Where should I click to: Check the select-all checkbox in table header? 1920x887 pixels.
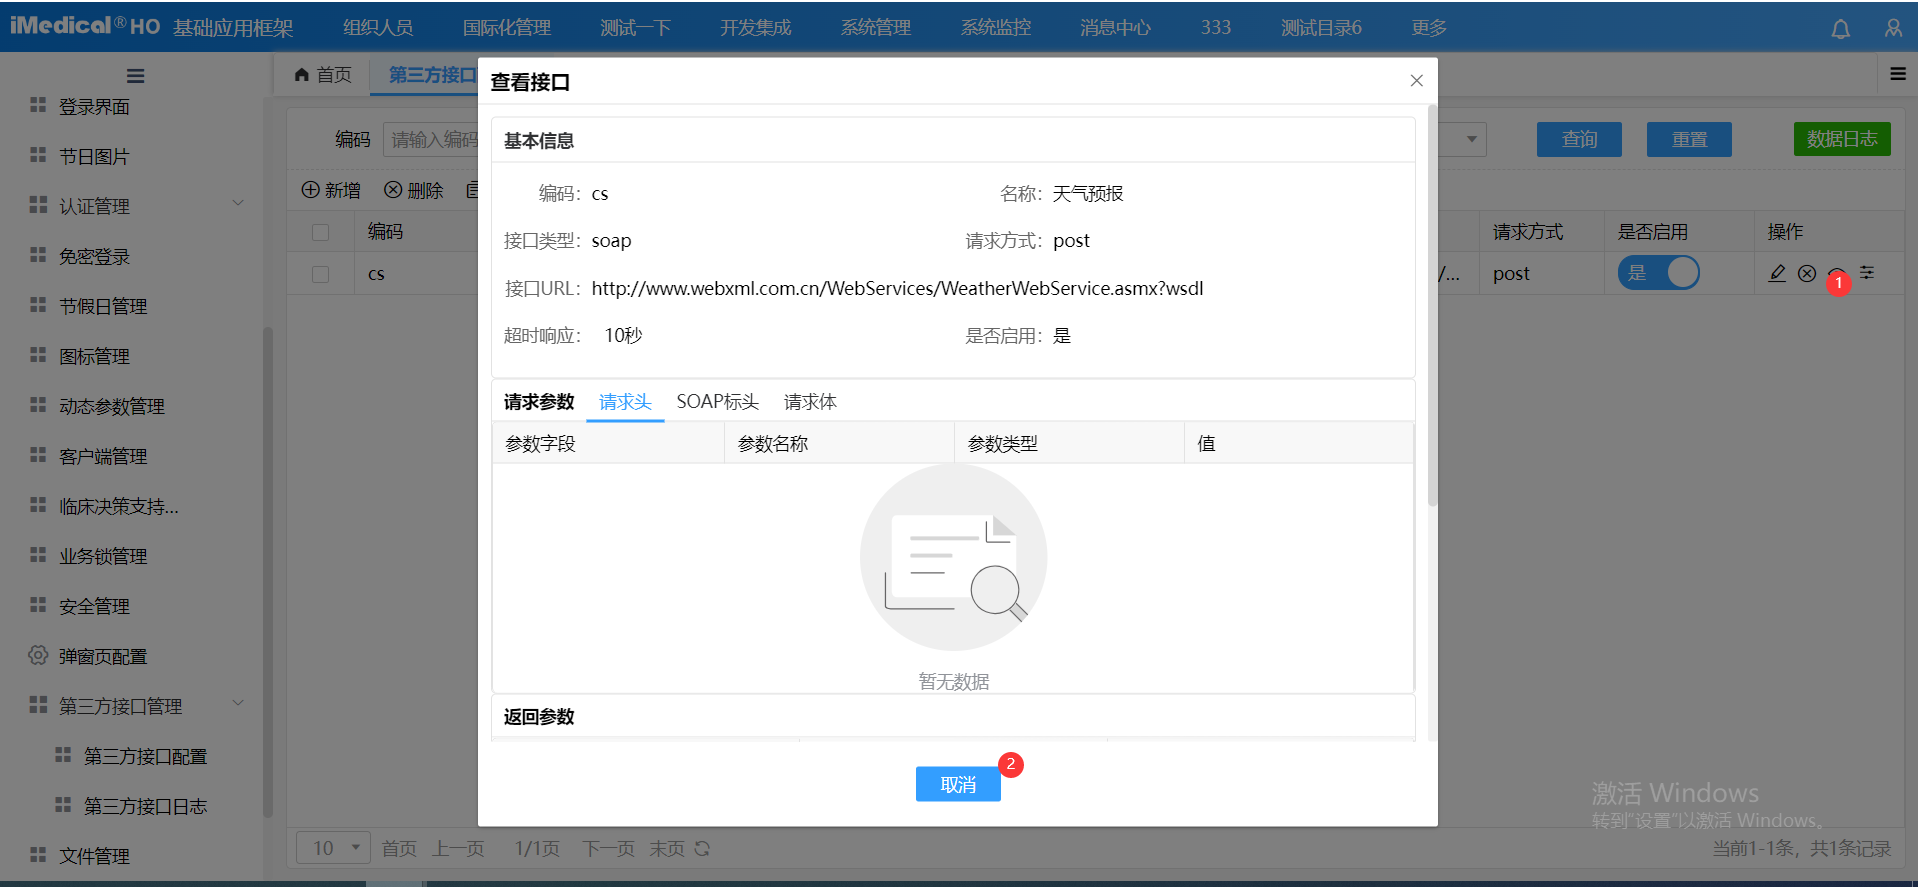[x=320, y=232]
